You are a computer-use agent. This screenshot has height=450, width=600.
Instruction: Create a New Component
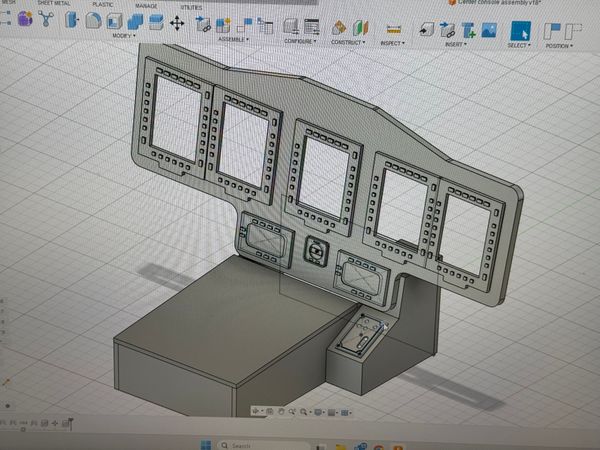(x=223, y=25)
